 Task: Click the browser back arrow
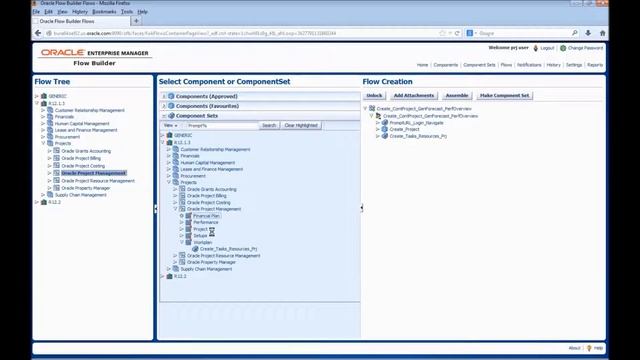click(x=38, y=33)
